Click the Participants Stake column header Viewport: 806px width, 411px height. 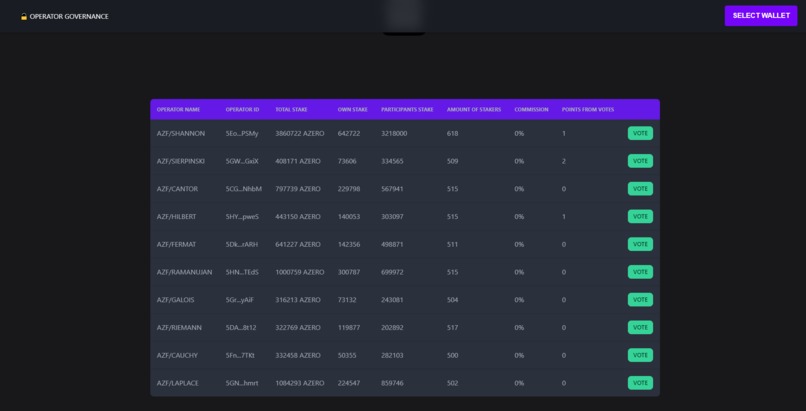coord(407,109)
